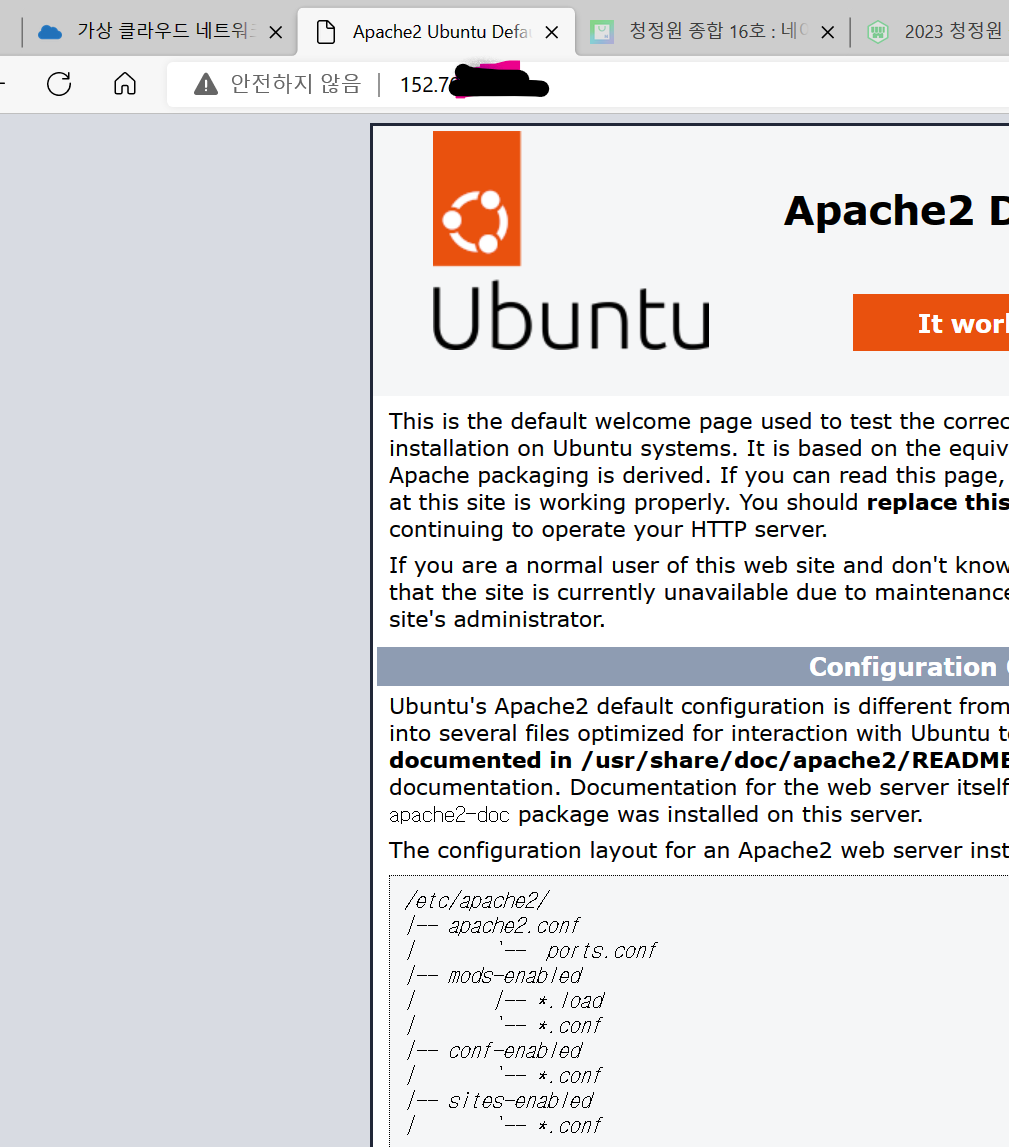Close the 가상 클라우드 네트워크 tab
The width and height of the screenshot is (1009, 1147).
click(x=276, y=32)
